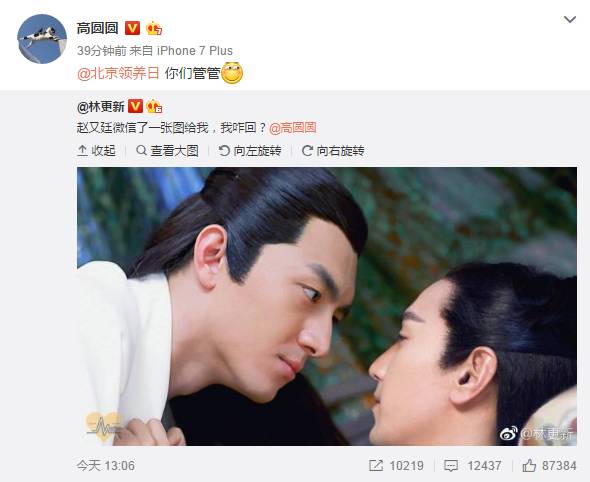Click the orange V verified badge beside 高圆圆
The height and width of the screenshot is (482, 590).
point(132,28)
